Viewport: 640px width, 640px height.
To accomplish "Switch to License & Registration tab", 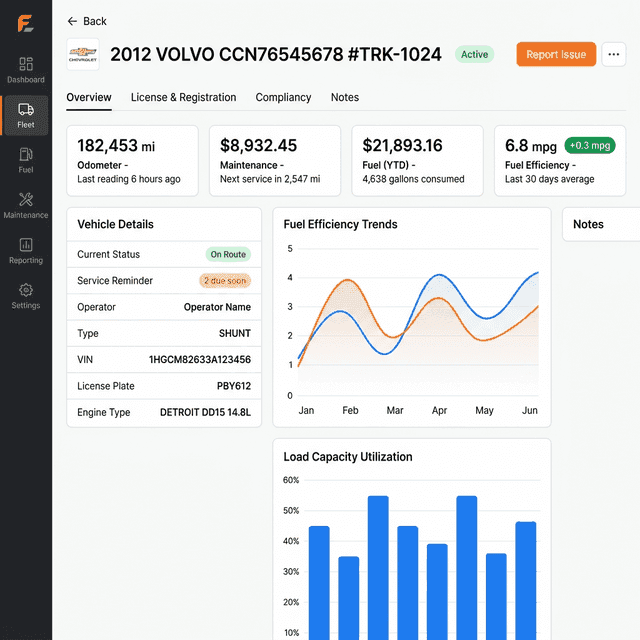I will tap(183, 98).
